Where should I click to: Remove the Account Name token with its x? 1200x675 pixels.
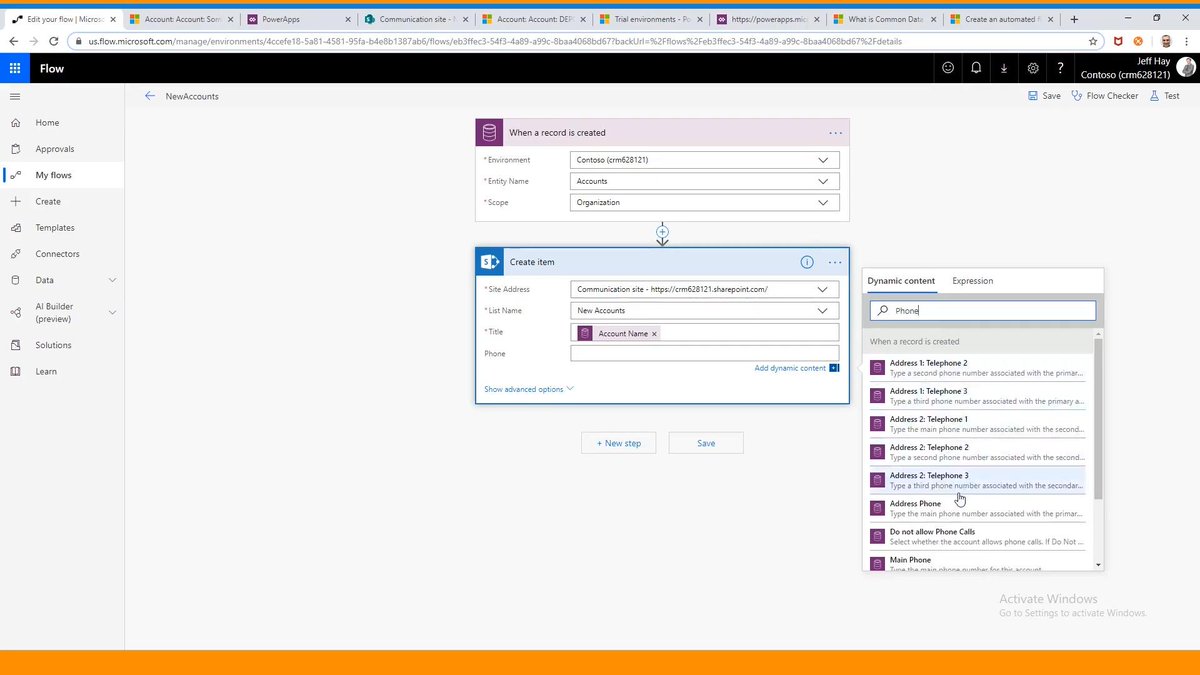coord(654,334)
